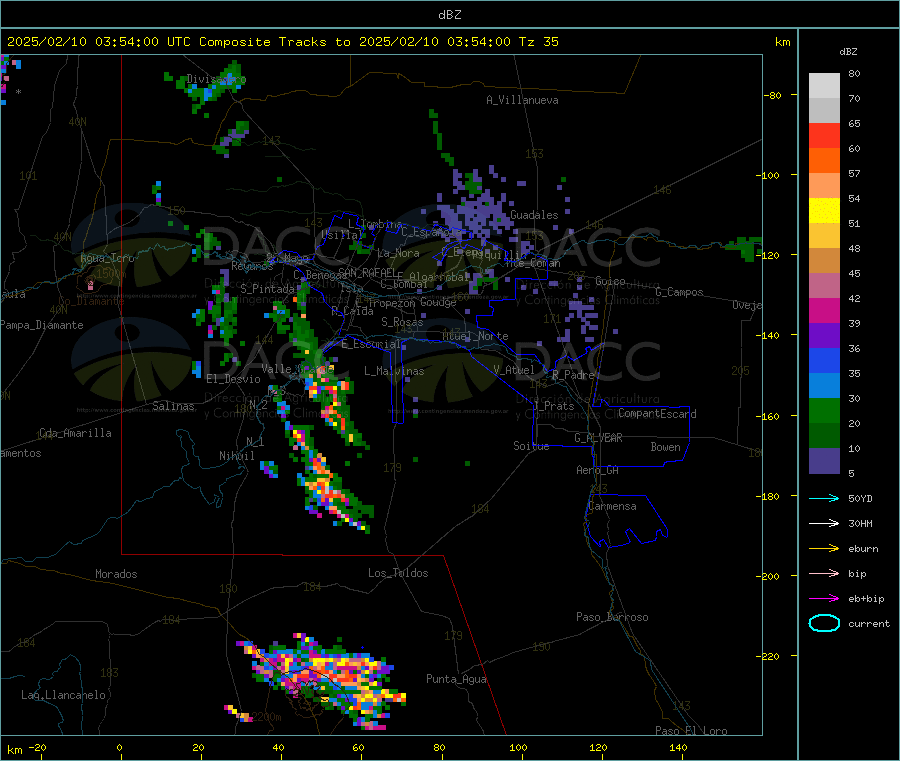Select the royal blue swatch in dBZ scale

pyautogui.click(x=824, y=360)
